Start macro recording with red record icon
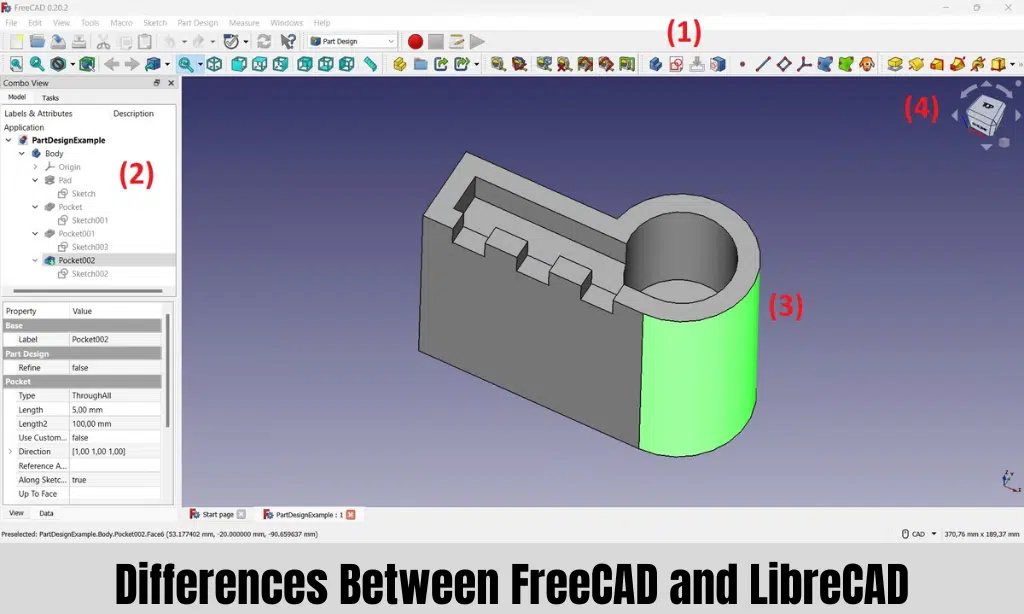1024x614 pixels. point(415,42)
